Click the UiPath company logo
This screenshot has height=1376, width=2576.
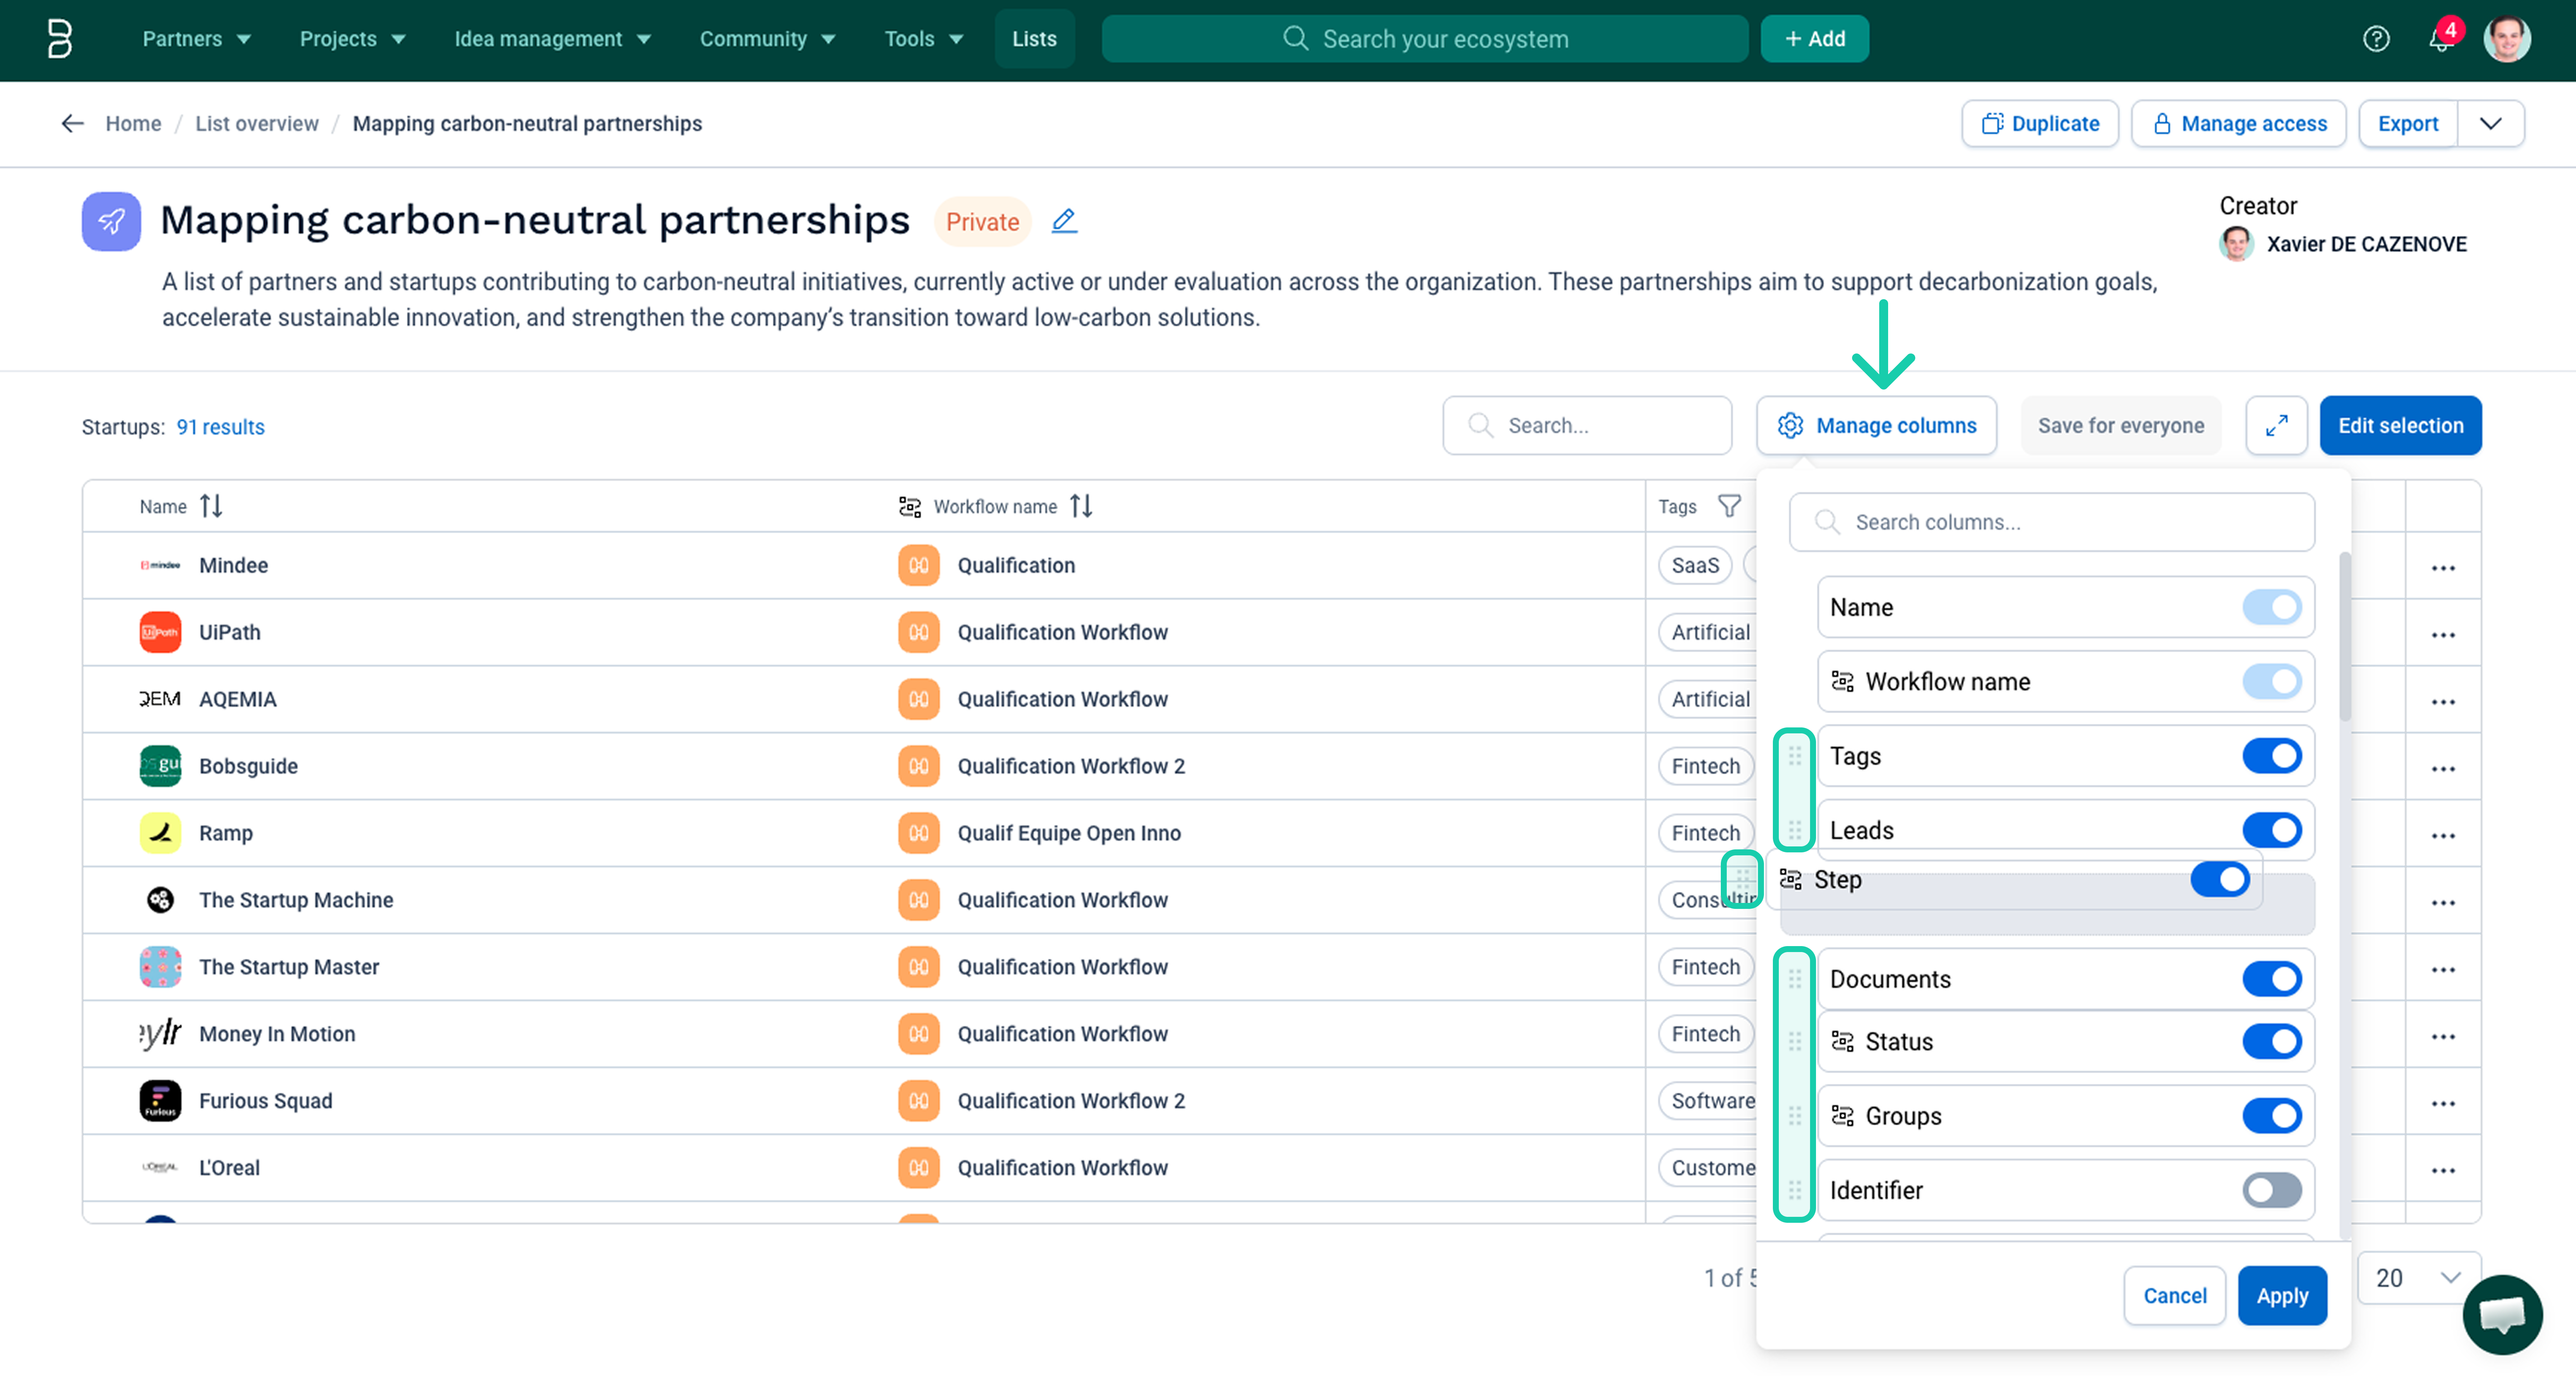(160, 632)
